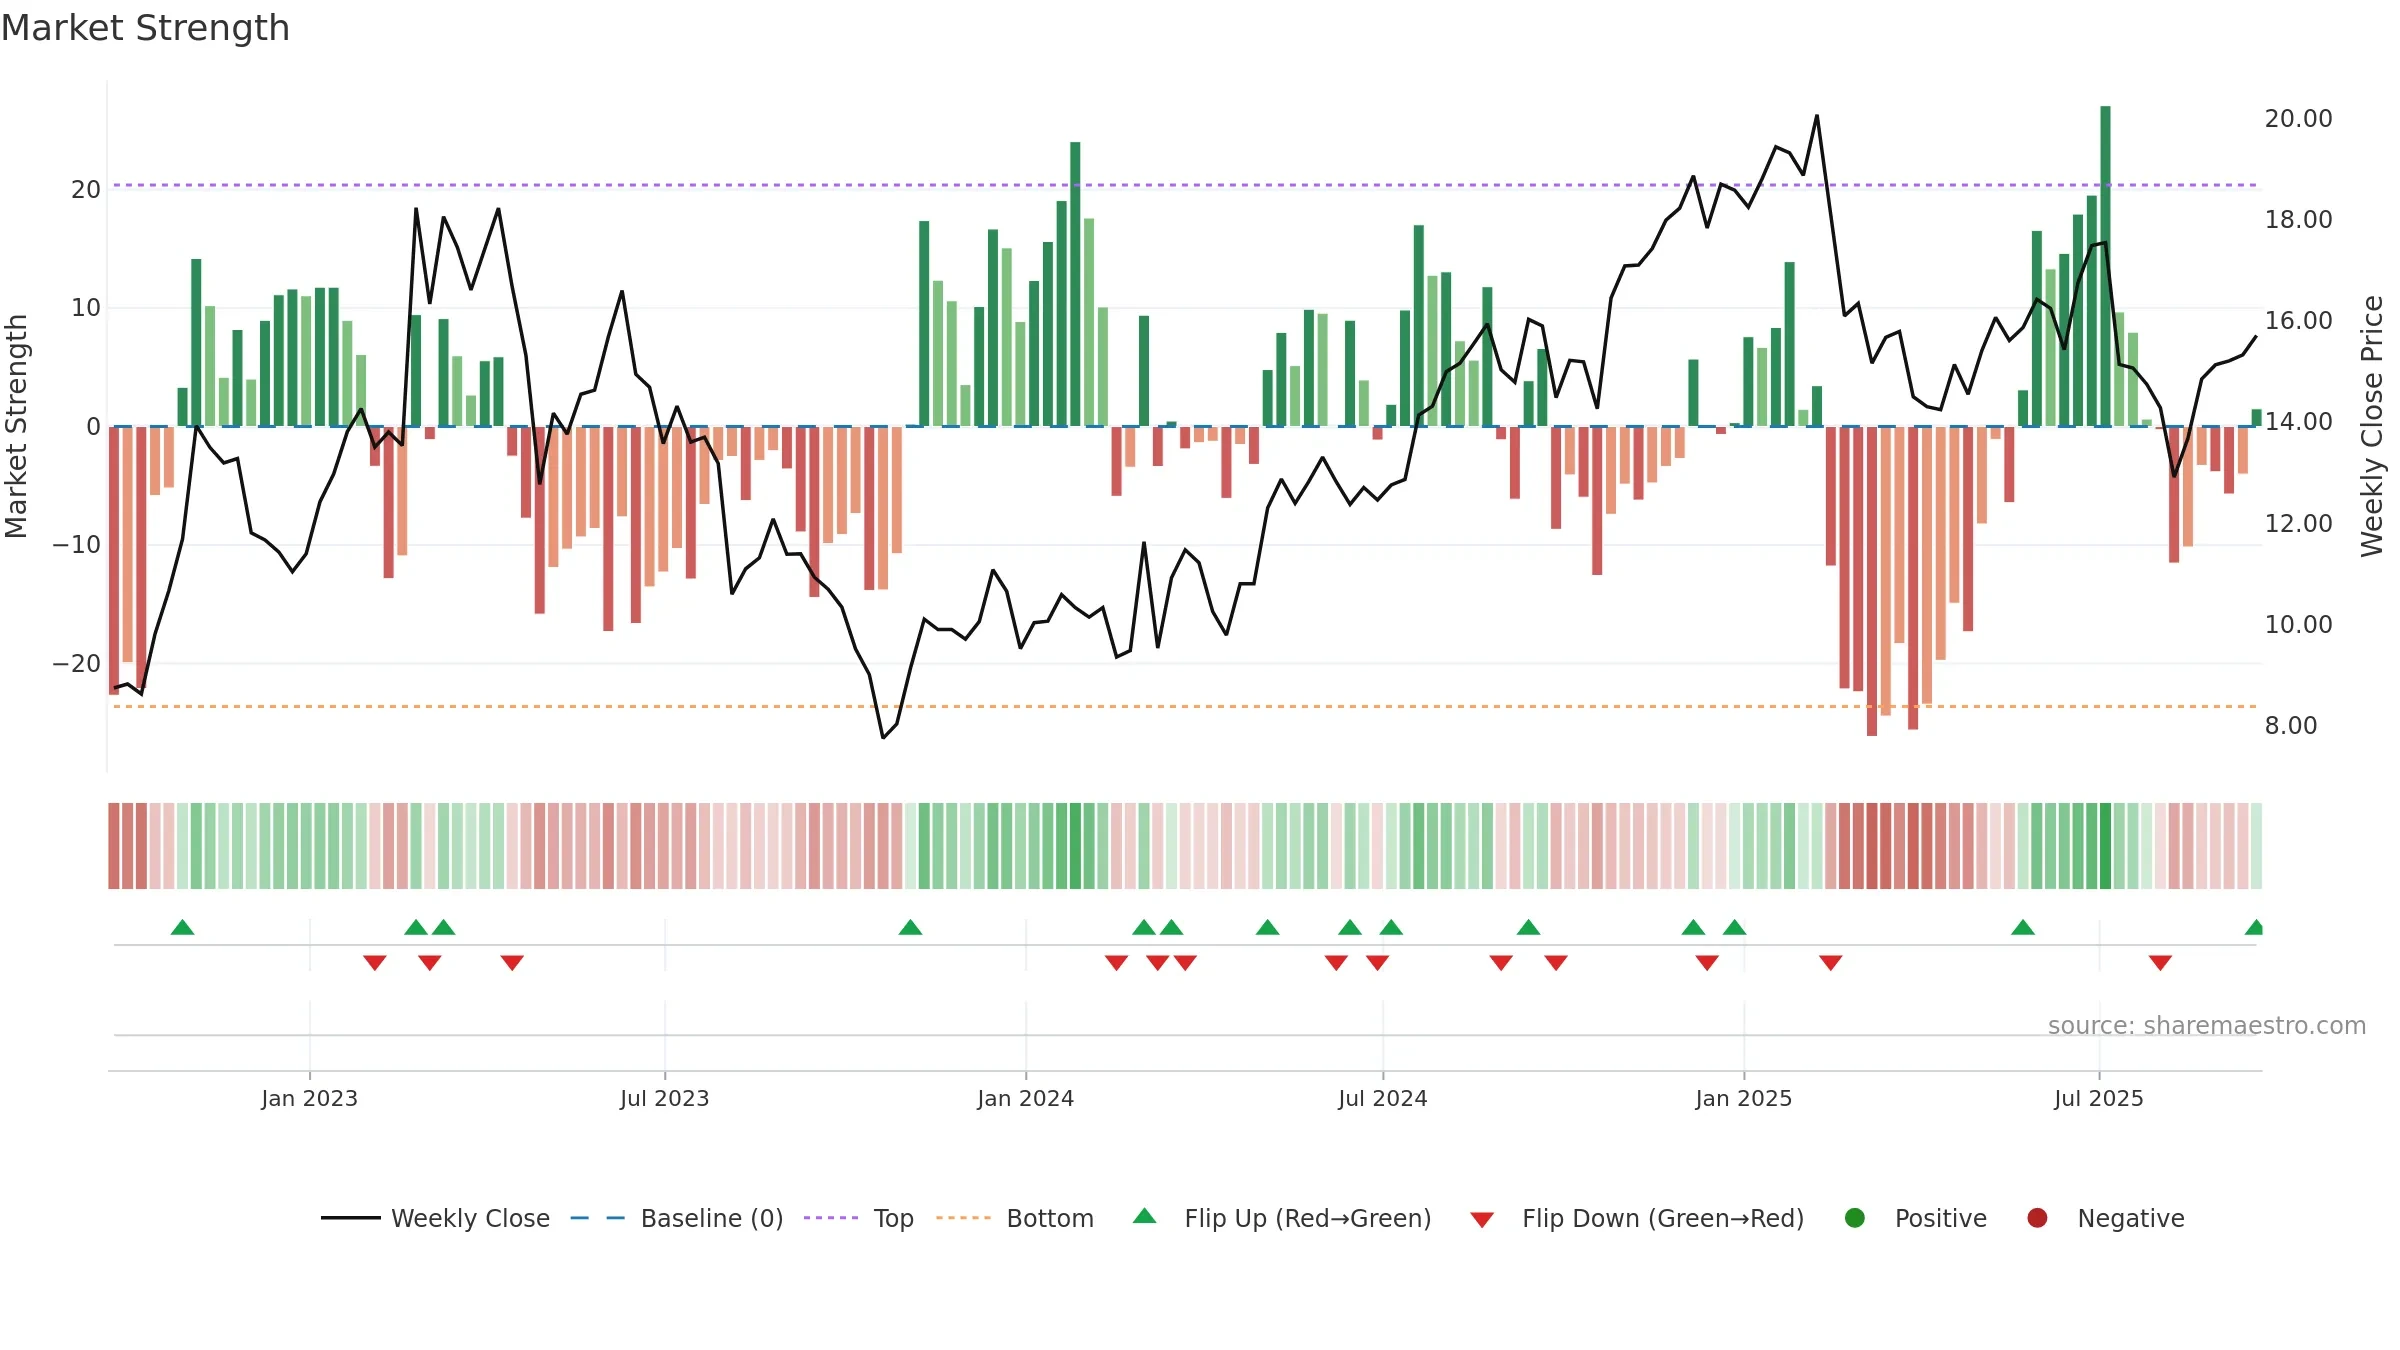Click the Market Strength vertical axis title
This screenshot has width=2400, height=1350.
click(16, 426)
